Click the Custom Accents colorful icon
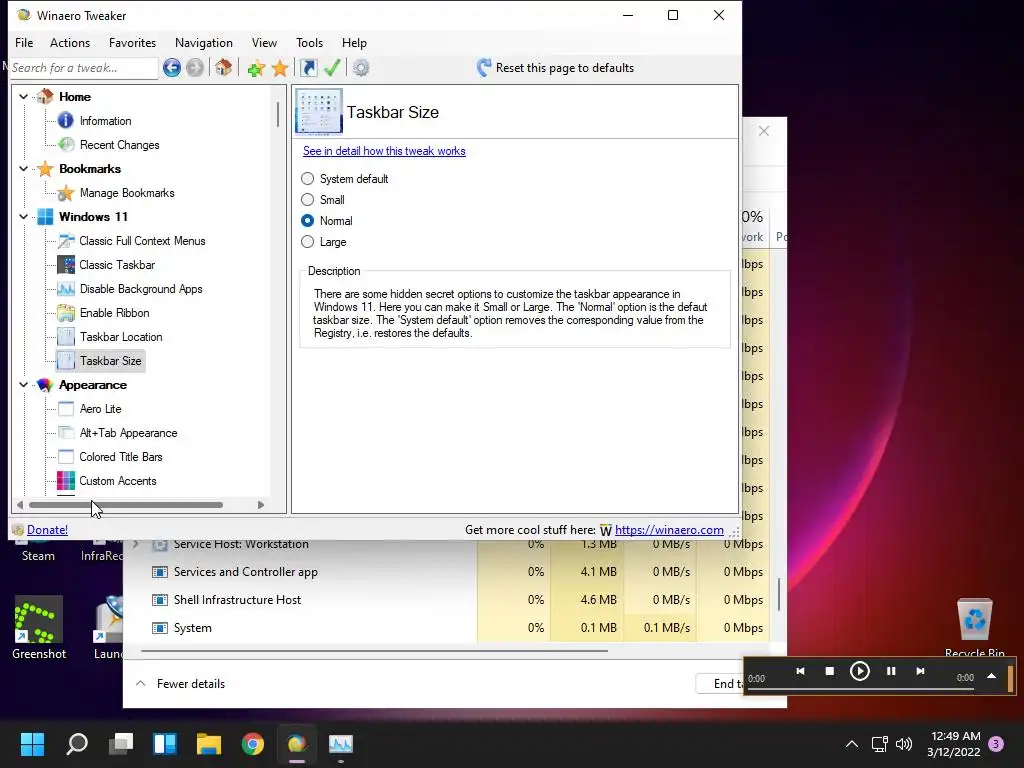Image resolution: width=1024 pixels, height=768 pixels. click(66, 481)
